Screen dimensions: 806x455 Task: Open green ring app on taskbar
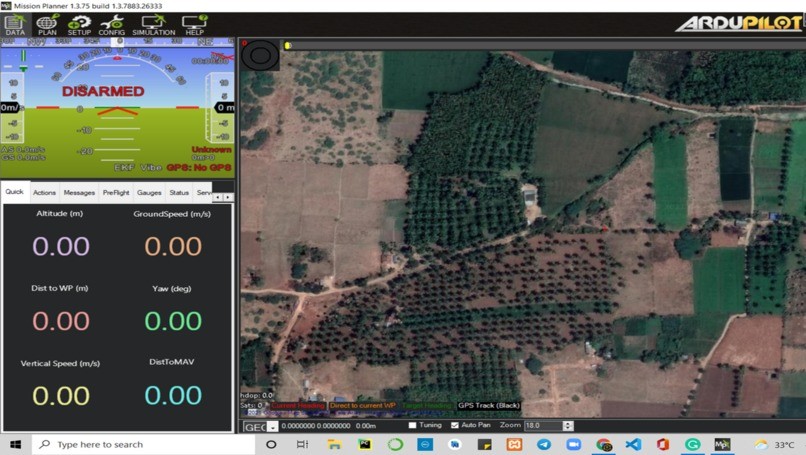point(395,444)
